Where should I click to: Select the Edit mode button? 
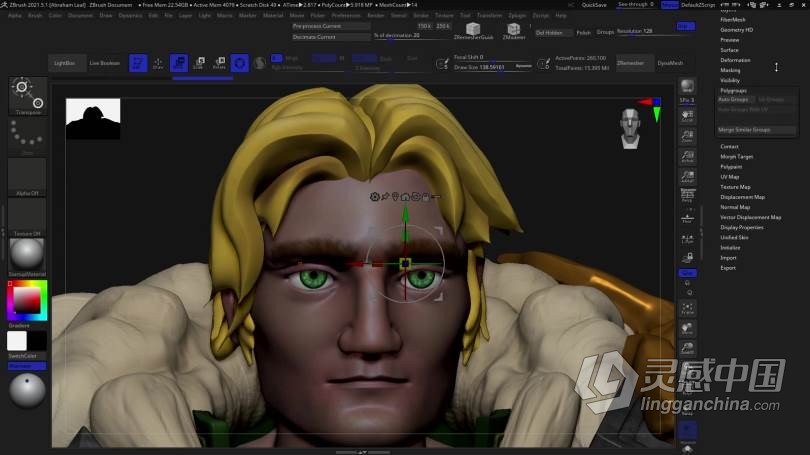coord(138,63)
